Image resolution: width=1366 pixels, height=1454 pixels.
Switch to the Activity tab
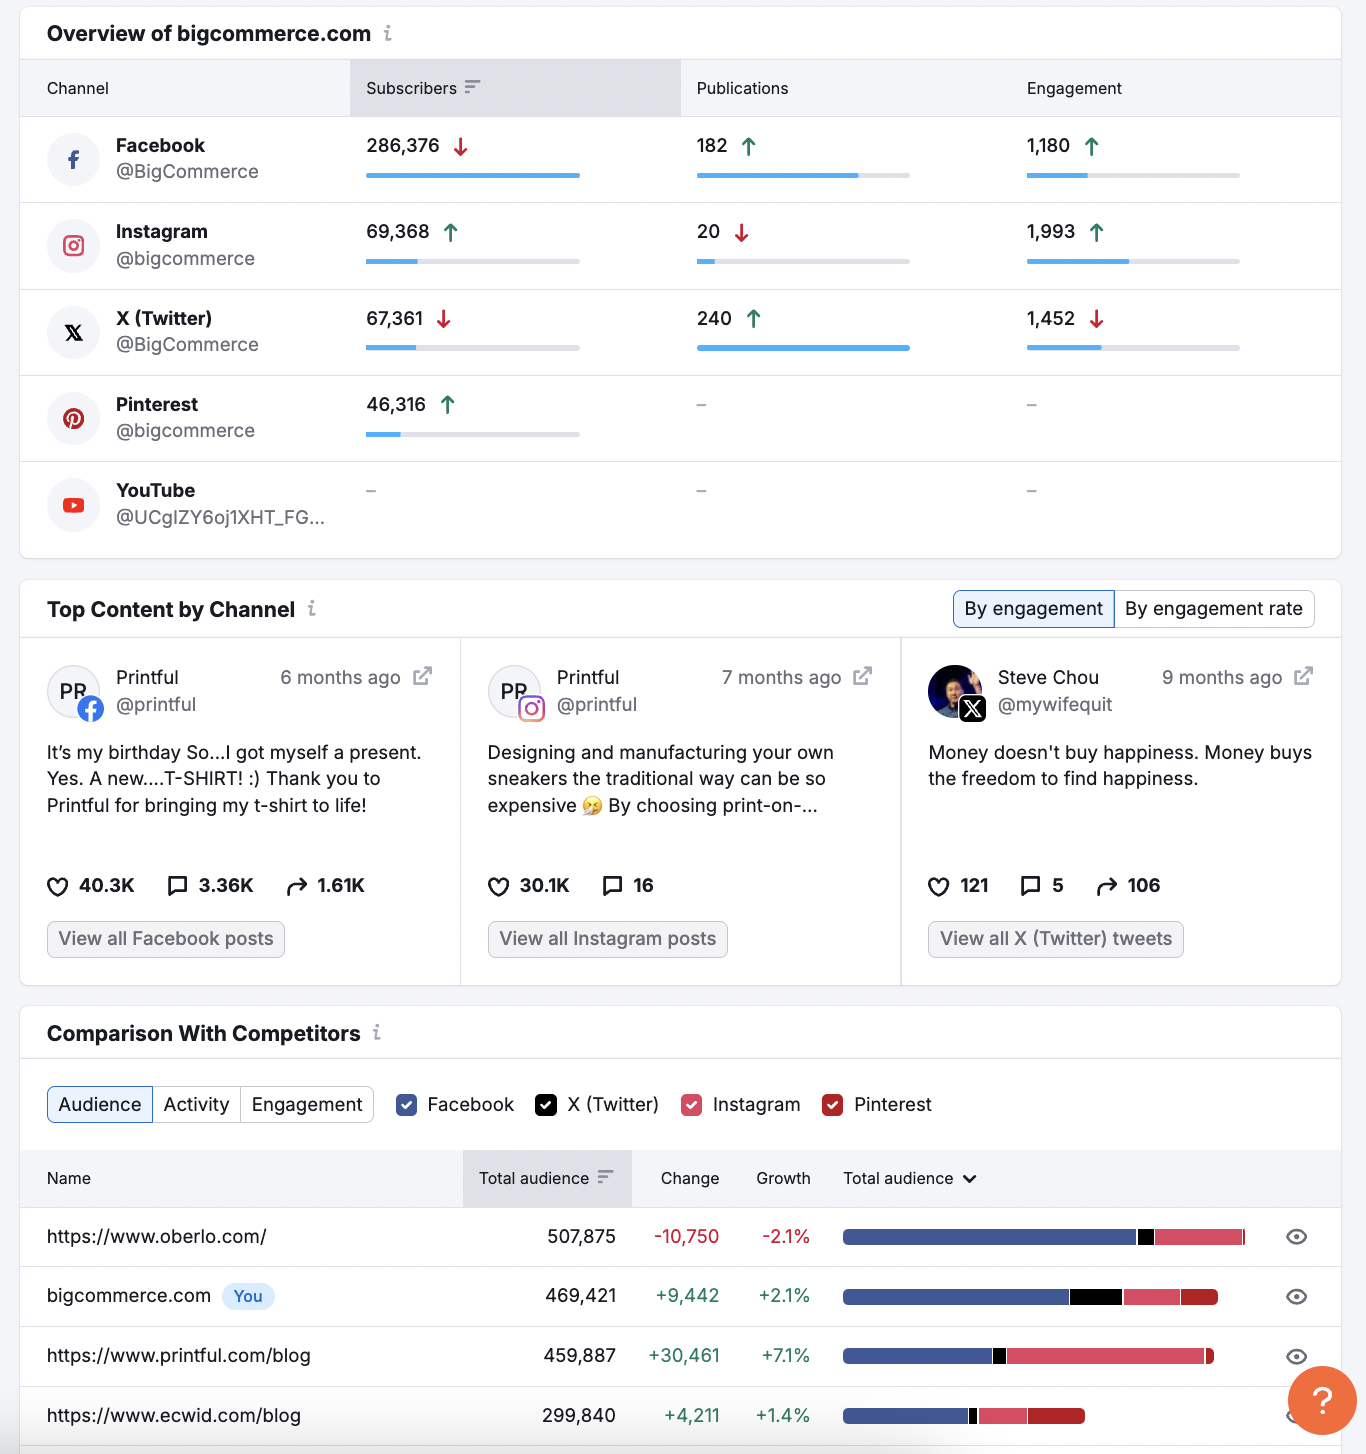196,1105
